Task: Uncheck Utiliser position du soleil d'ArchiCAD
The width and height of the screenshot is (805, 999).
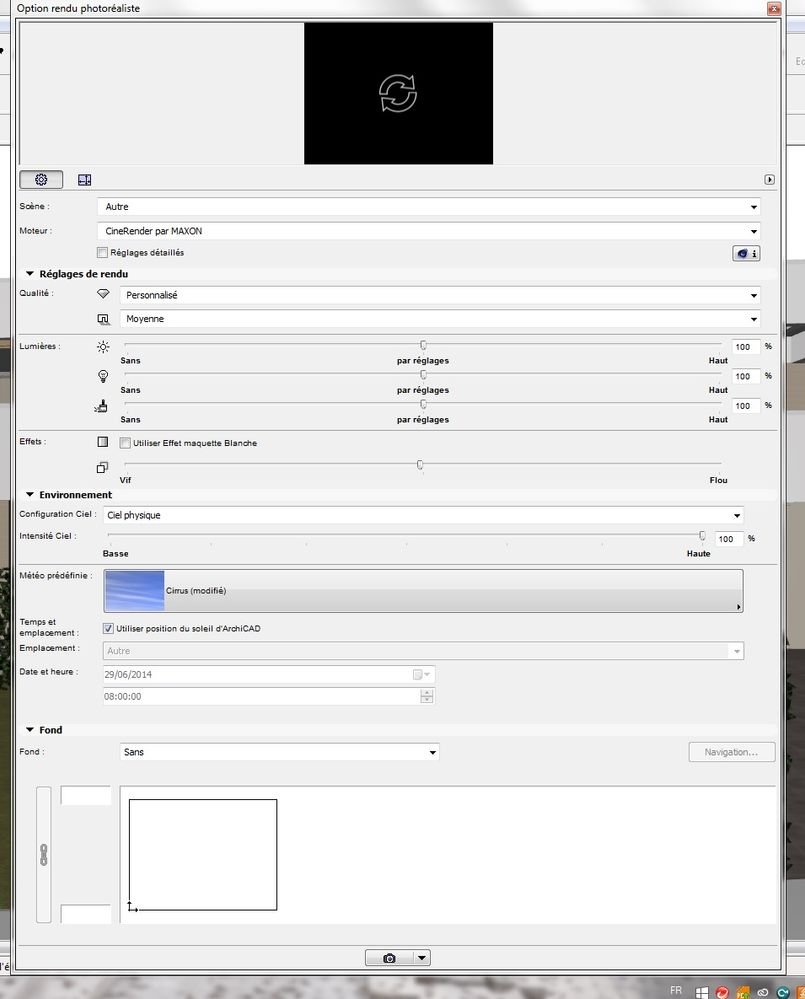Action: point(108,628)
